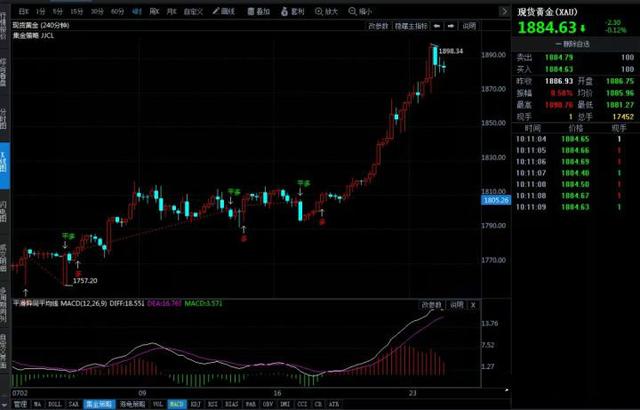This screenshot has height=410, width=640.
Task: Select the highlighted MACD indicator tab
Action: coord(177,404)
